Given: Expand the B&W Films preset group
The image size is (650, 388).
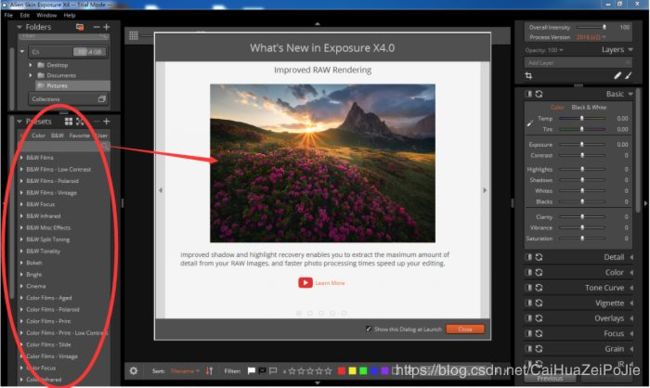Looking at the screenshot, I should tap(22, 158).
